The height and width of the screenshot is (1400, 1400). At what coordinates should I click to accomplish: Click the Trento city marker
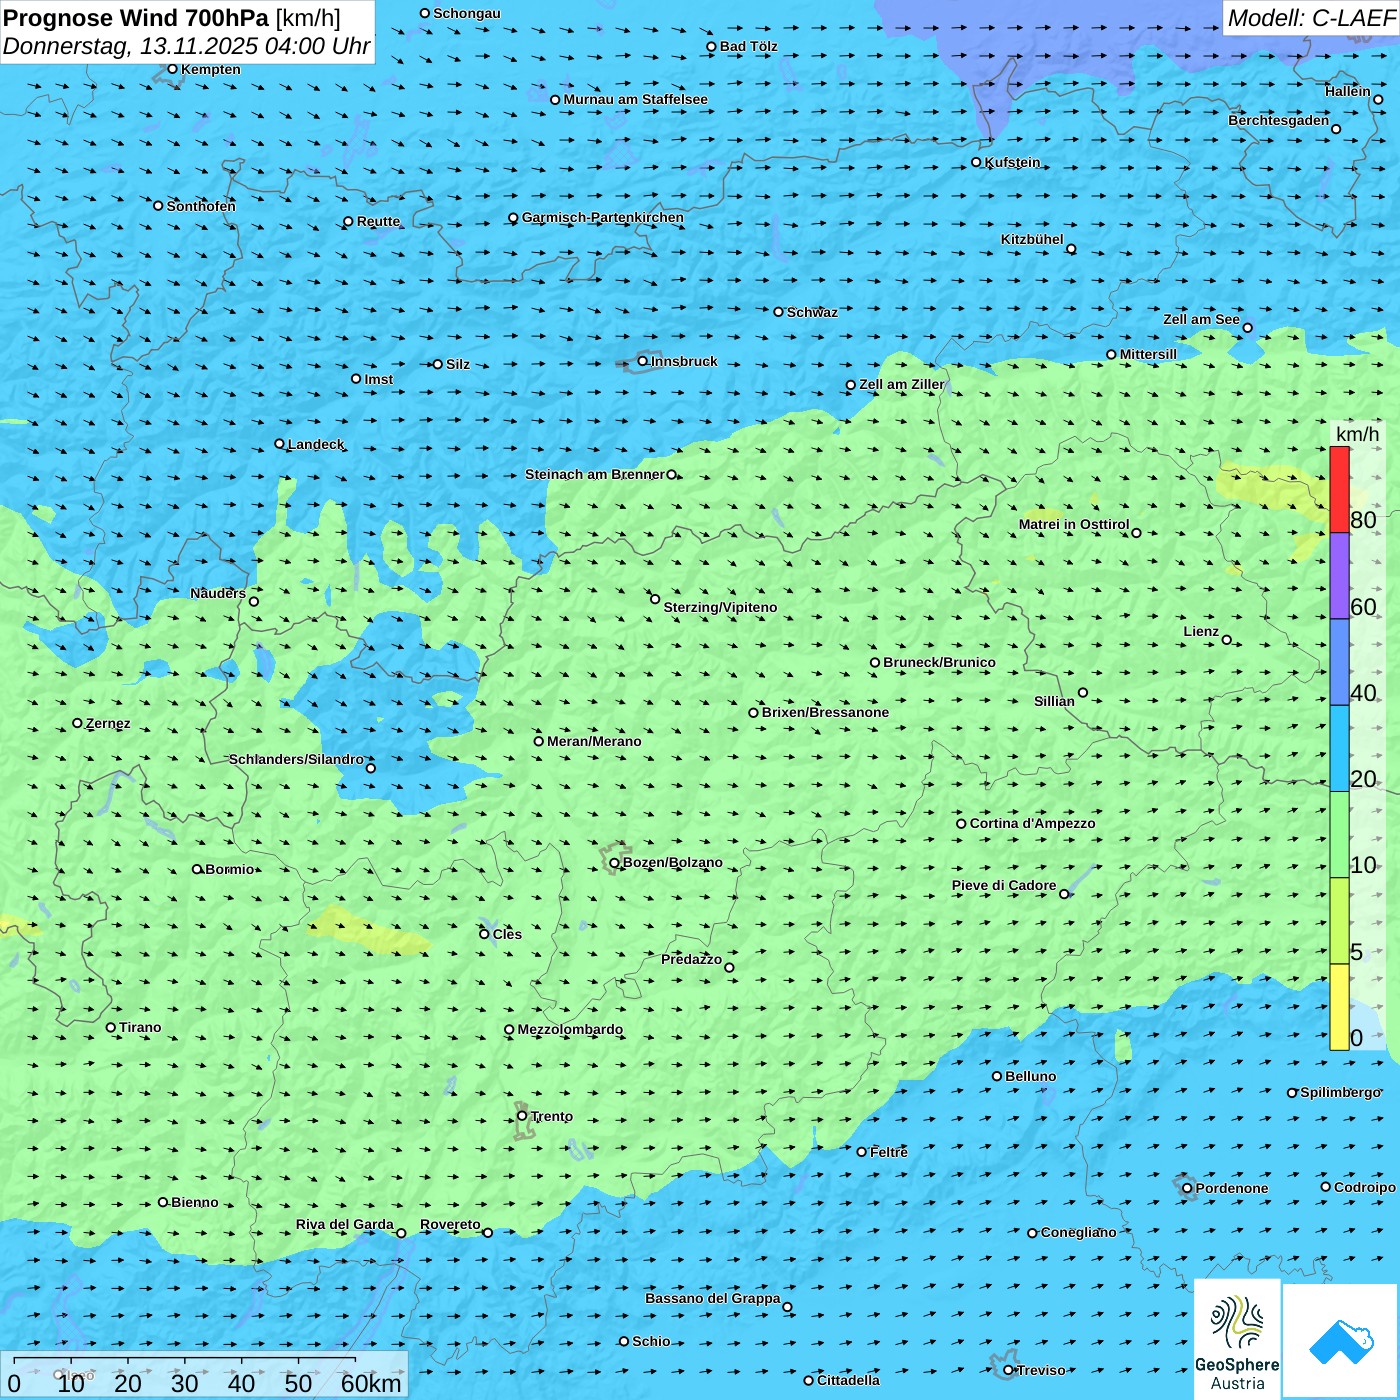(x=522, y=1116)
